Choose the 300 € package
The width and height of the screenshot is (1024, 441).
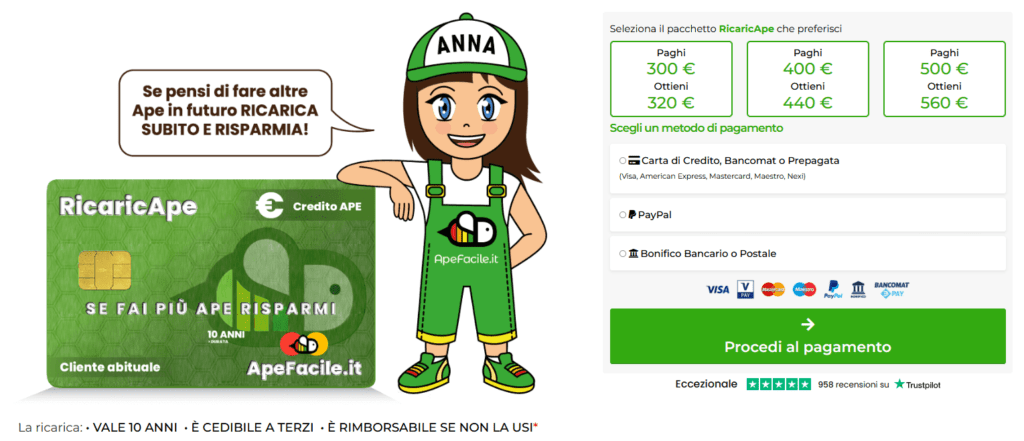[671, 78]
